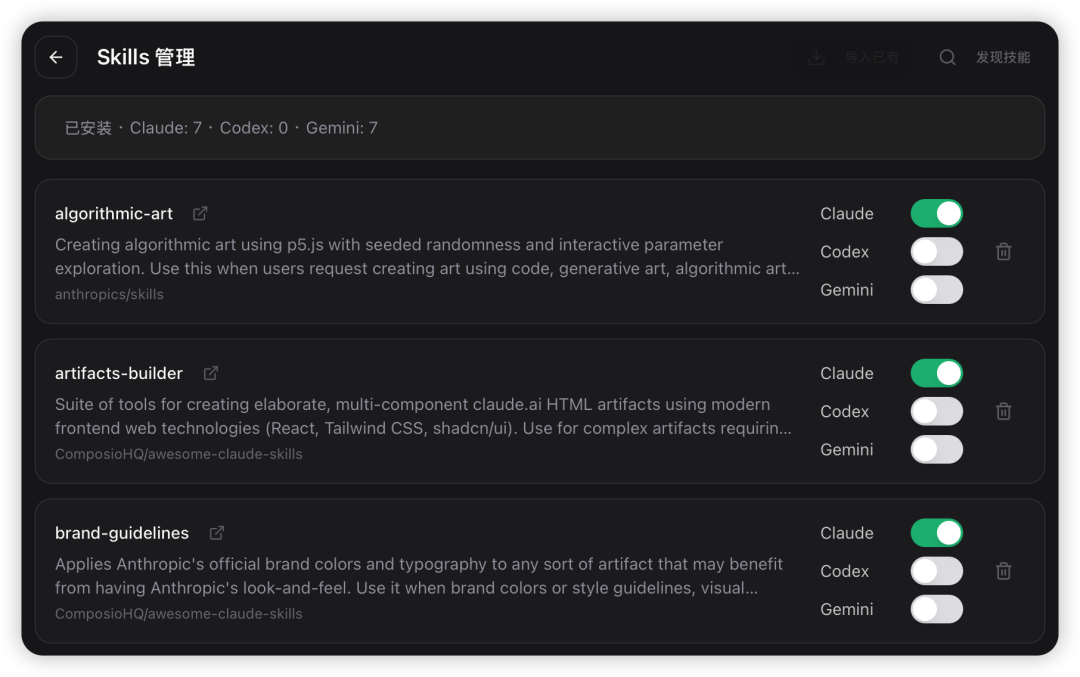Enable Gemini for algorithmic-art
This screenshot has height=677, width=1080.
(x=936, y=290)
